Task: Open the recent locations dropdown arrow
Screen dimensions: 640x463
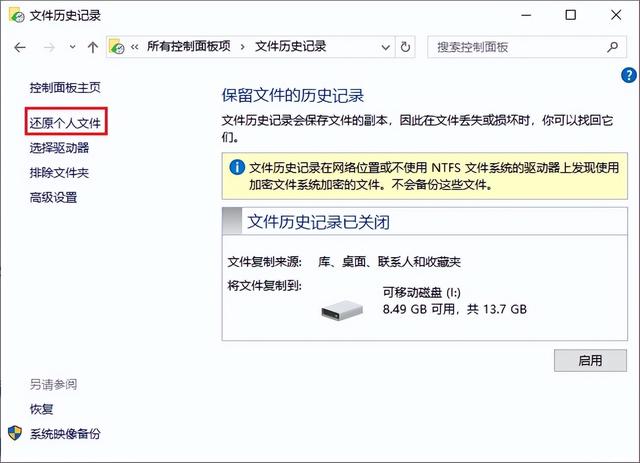Action: [x=72, y=47]
